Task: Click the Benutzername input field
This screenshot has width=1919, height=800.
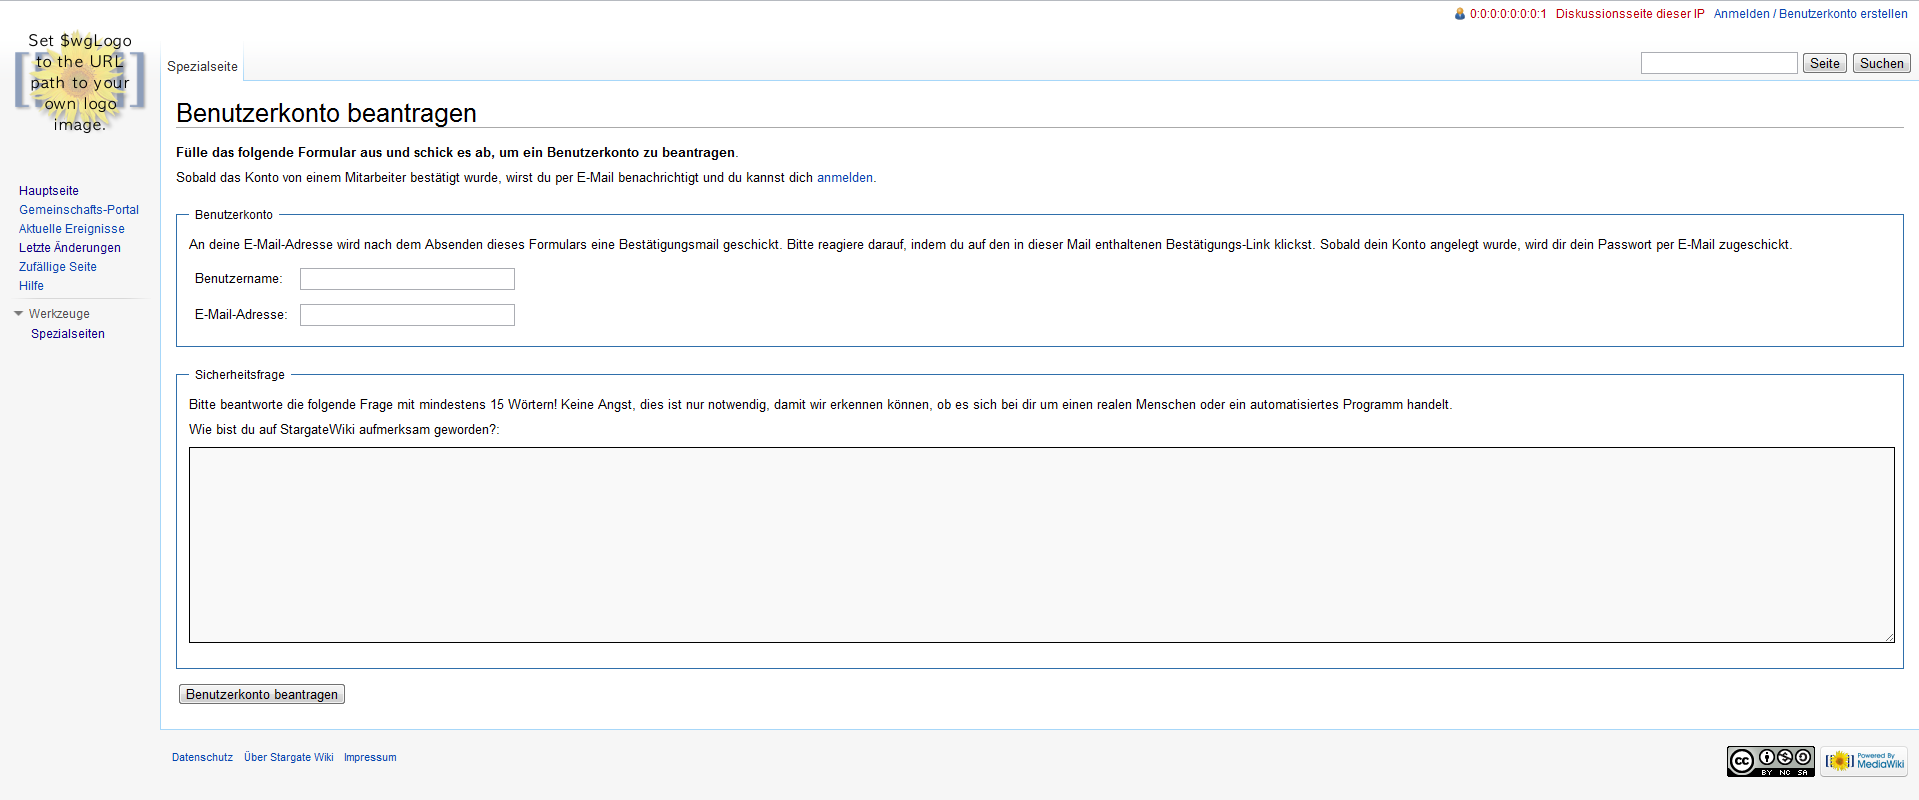Action: (x=407, y=279)
